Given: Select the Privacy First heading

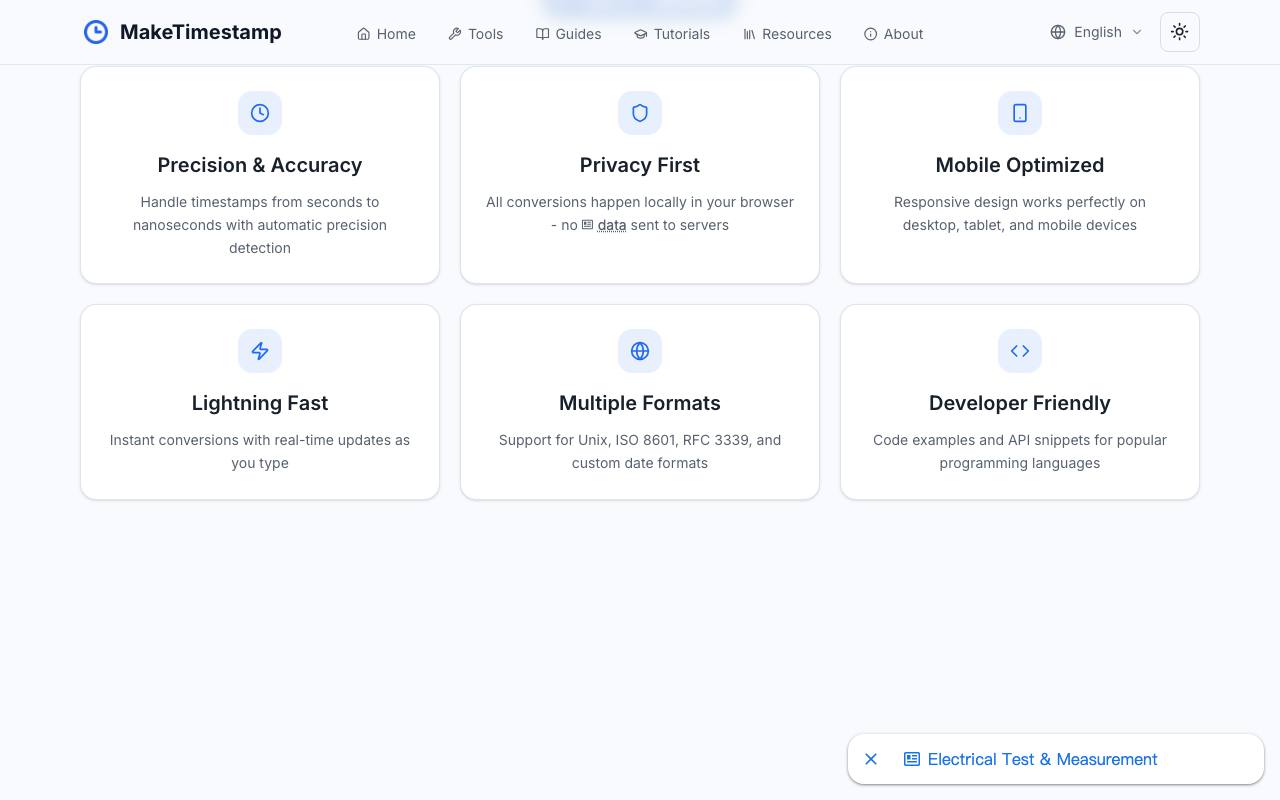Looking at the screenshot, I should (x=640, y=165).
